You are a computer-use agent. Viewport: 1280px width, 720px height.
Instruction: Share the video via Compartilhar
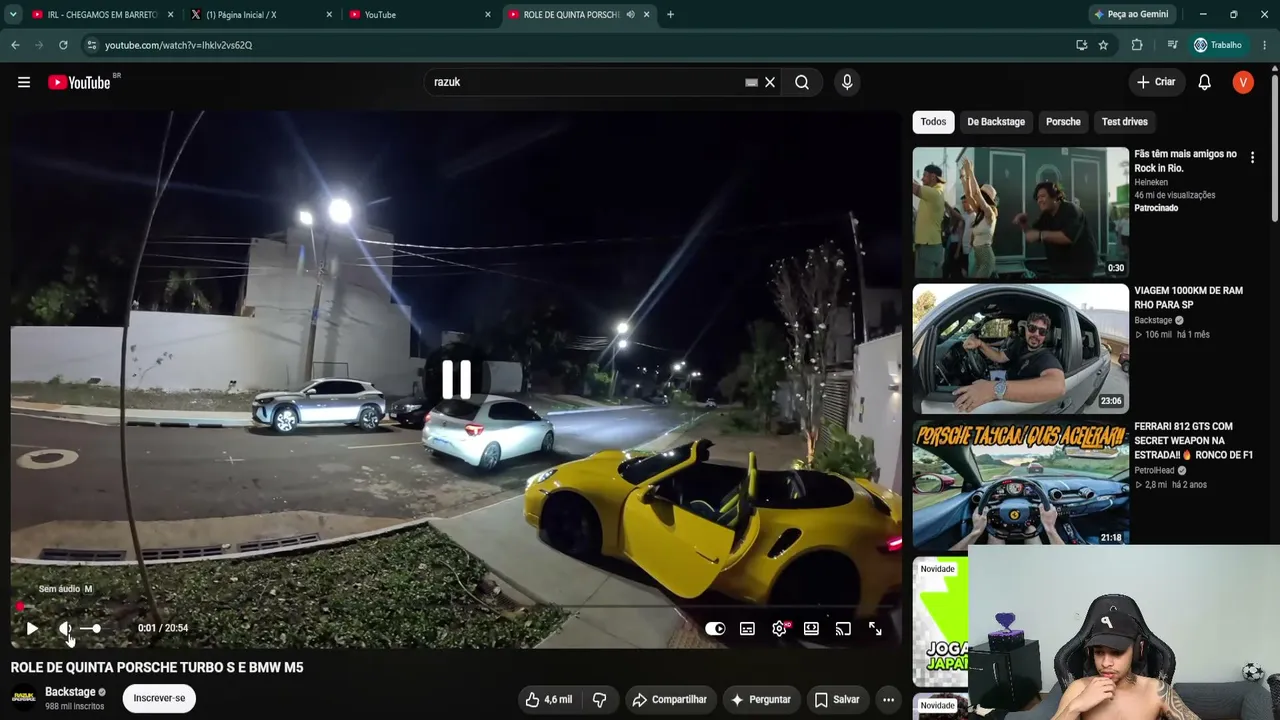pyautogui.click(x=669, y=700)
